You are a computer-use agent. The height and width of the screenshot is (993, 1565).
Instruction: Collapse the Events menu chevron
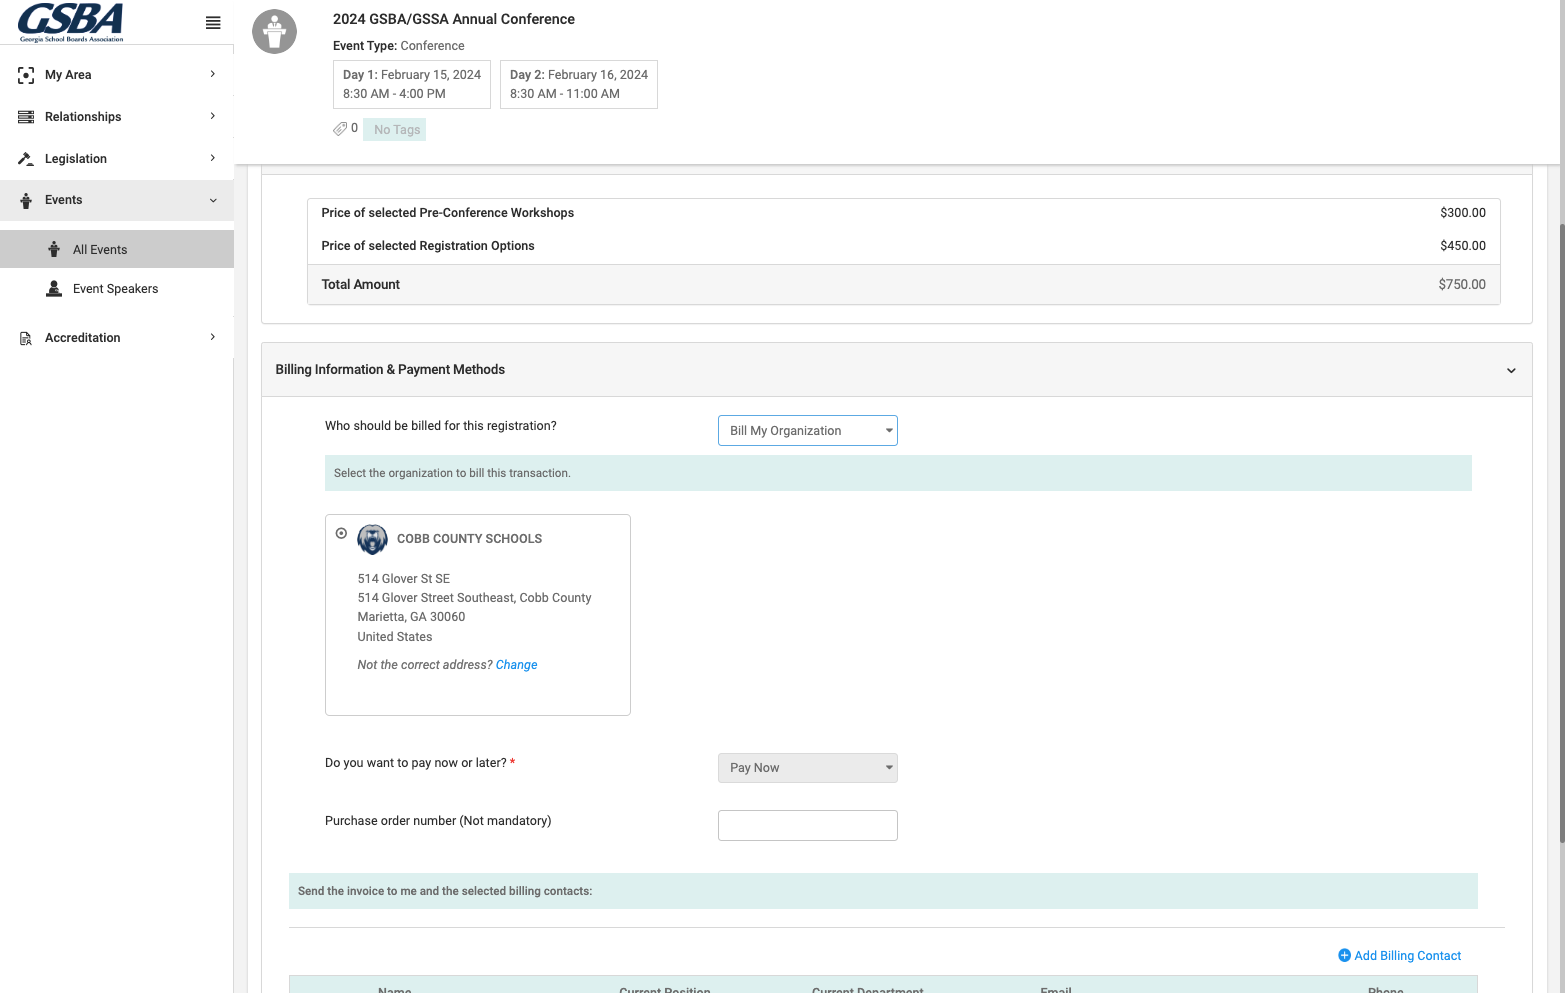click(213, 201)
